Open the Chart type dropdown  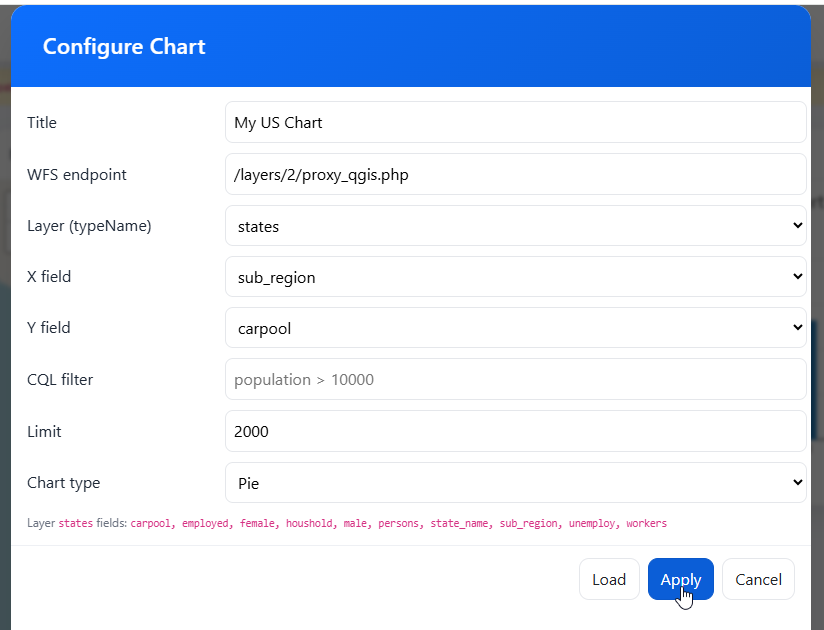pyautogui.click(x=516, y=483)
